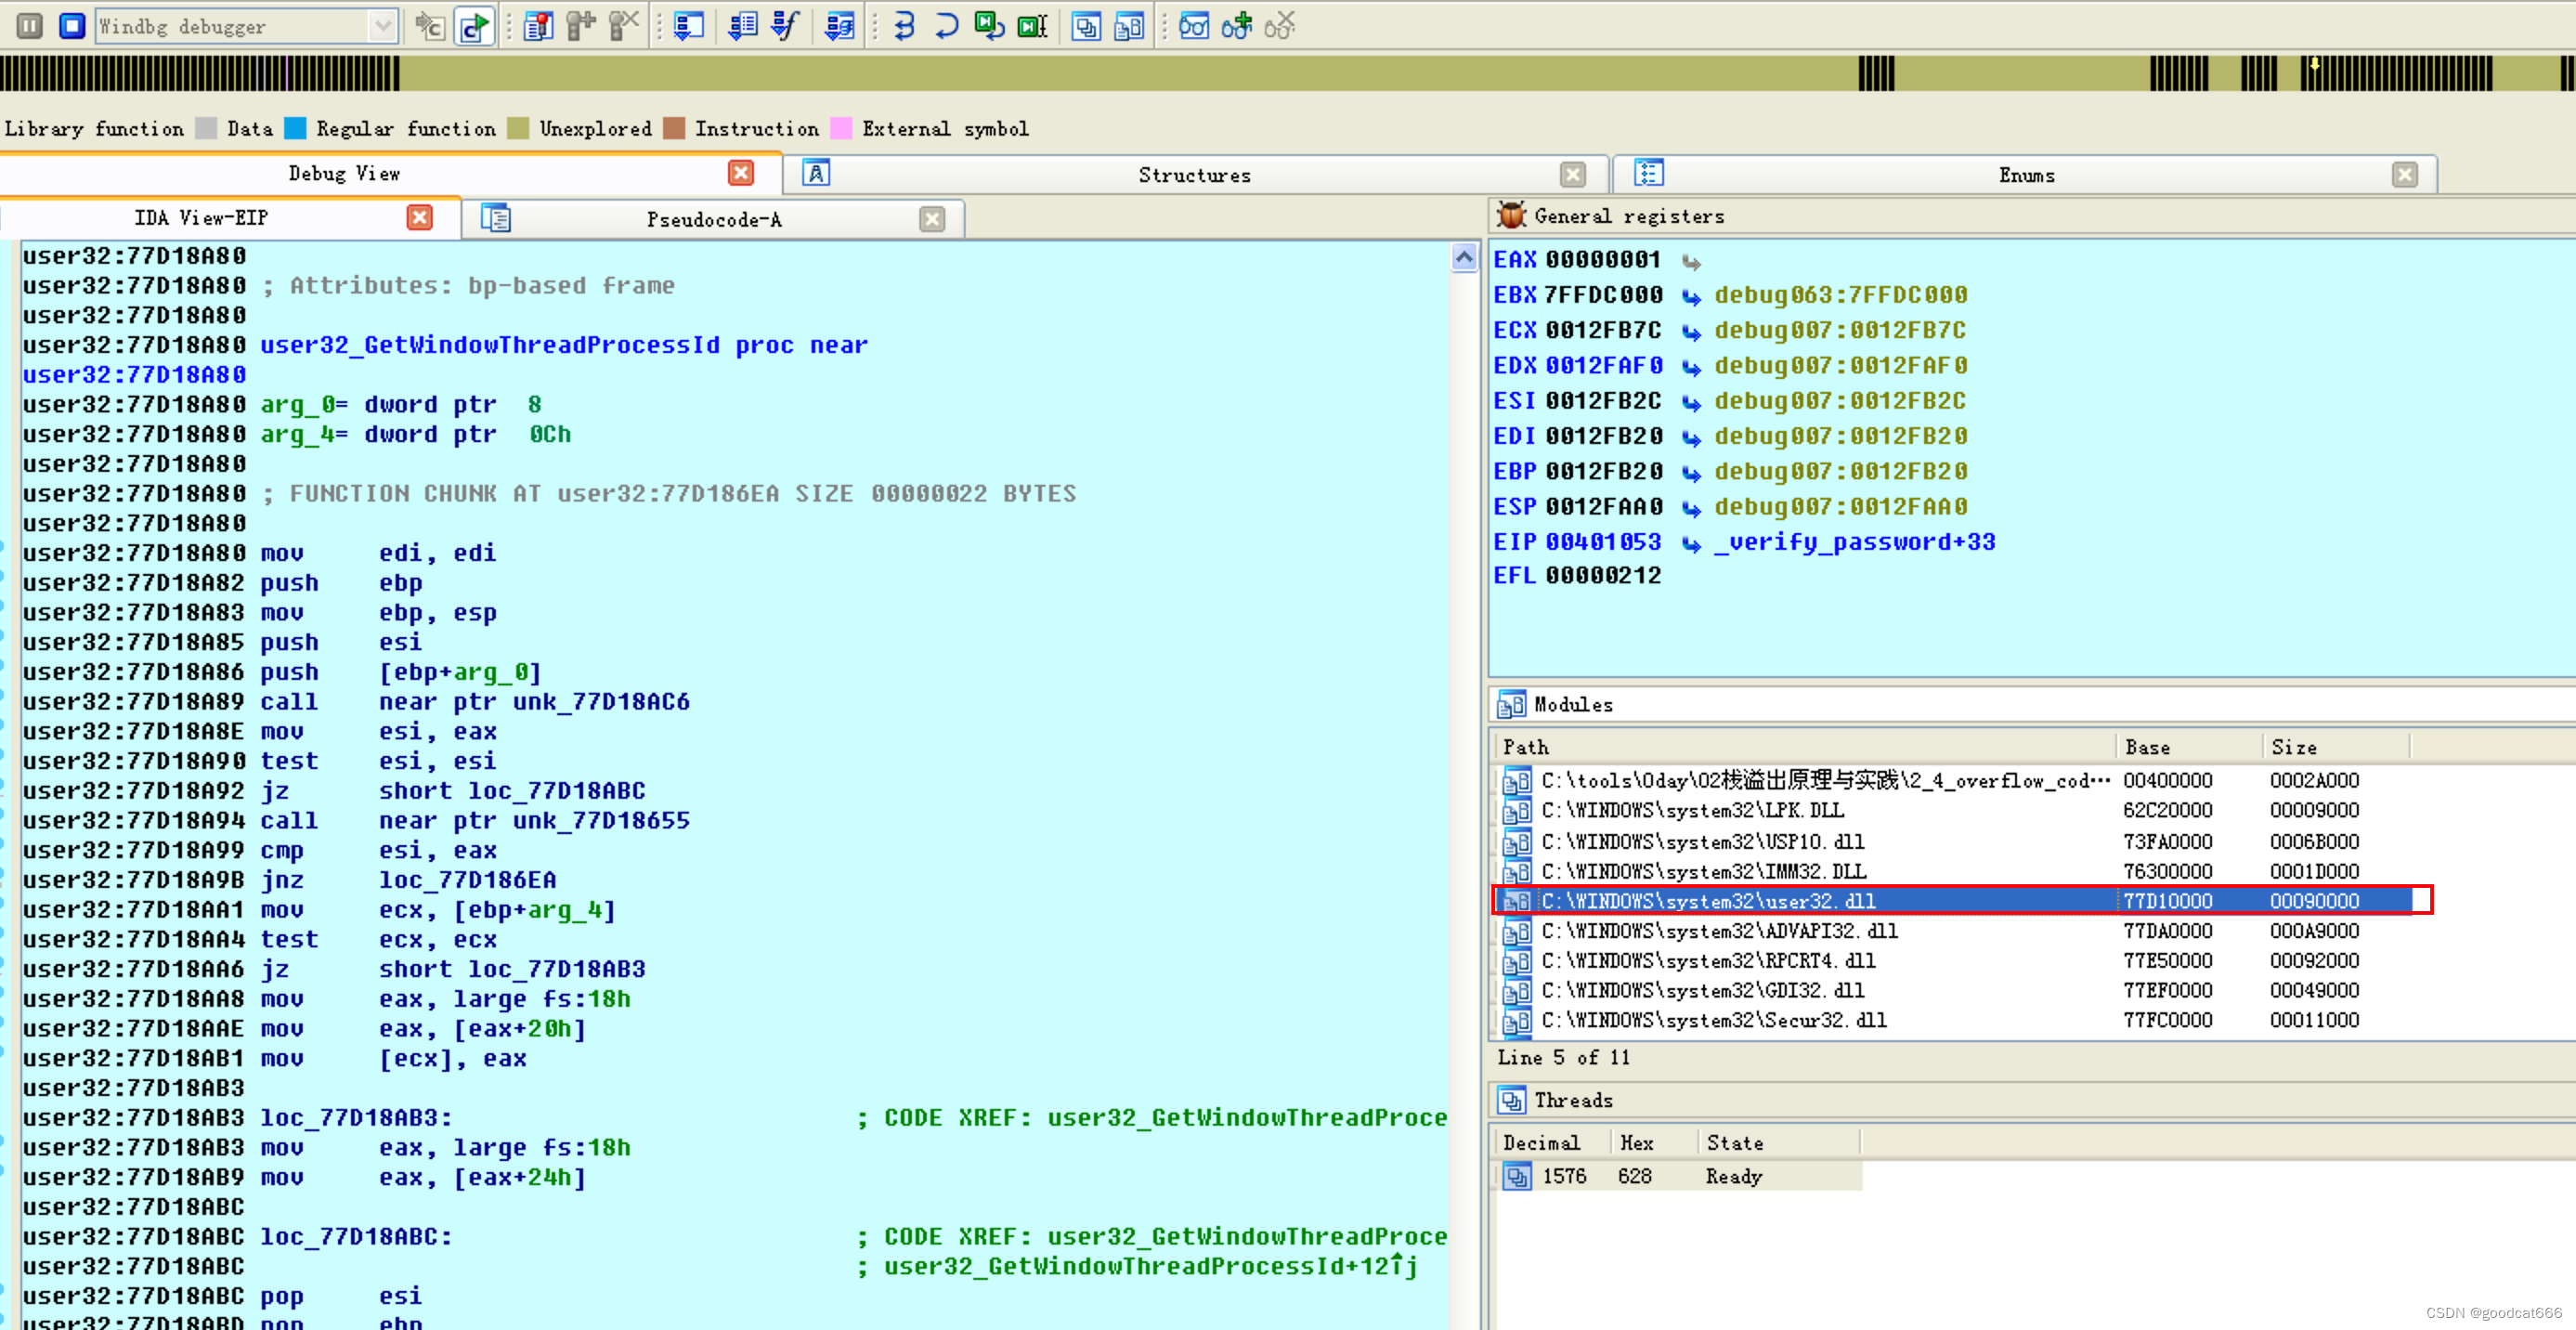This screenshot has height=1330, width=2576.
Task: Click the Structures tab icon
Action: tap(816, 173)
